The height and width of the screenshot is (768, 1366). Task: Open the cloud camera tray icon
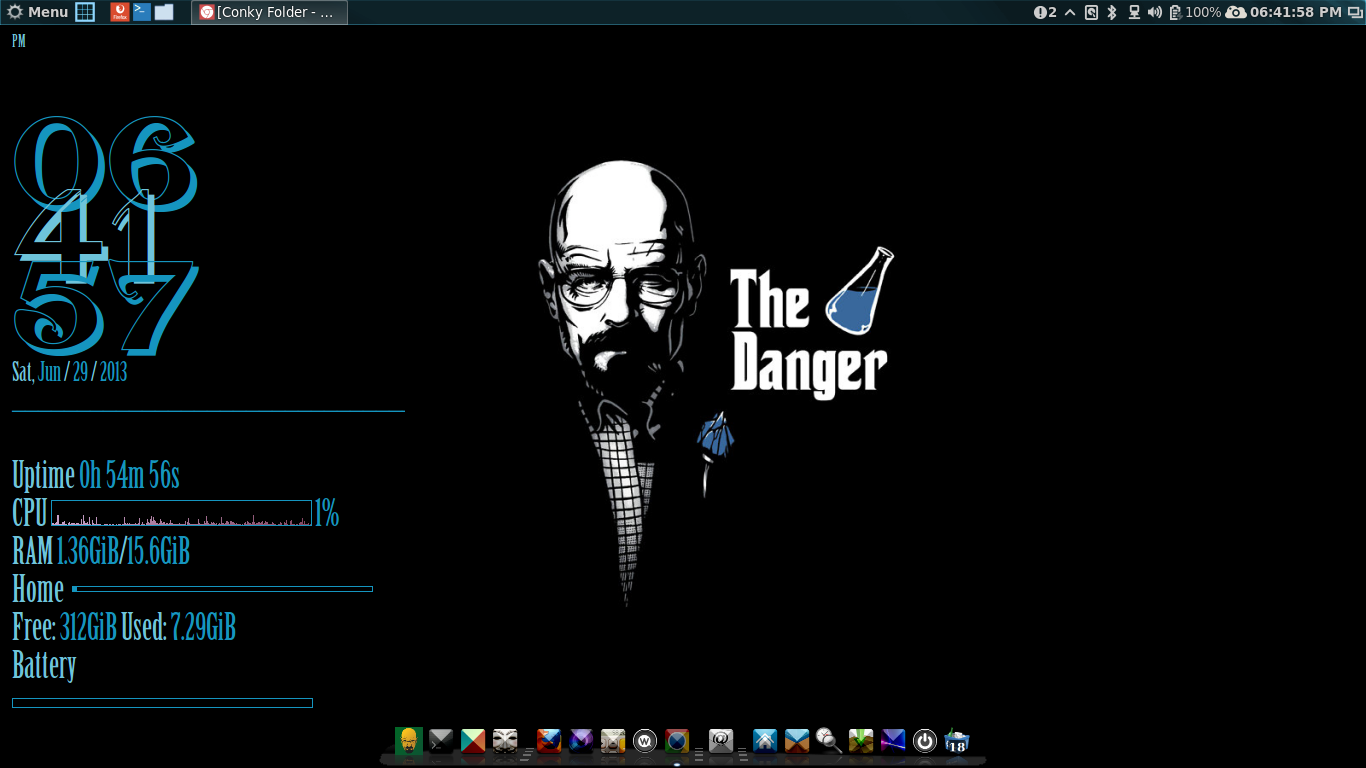(x=1235, y=12)
